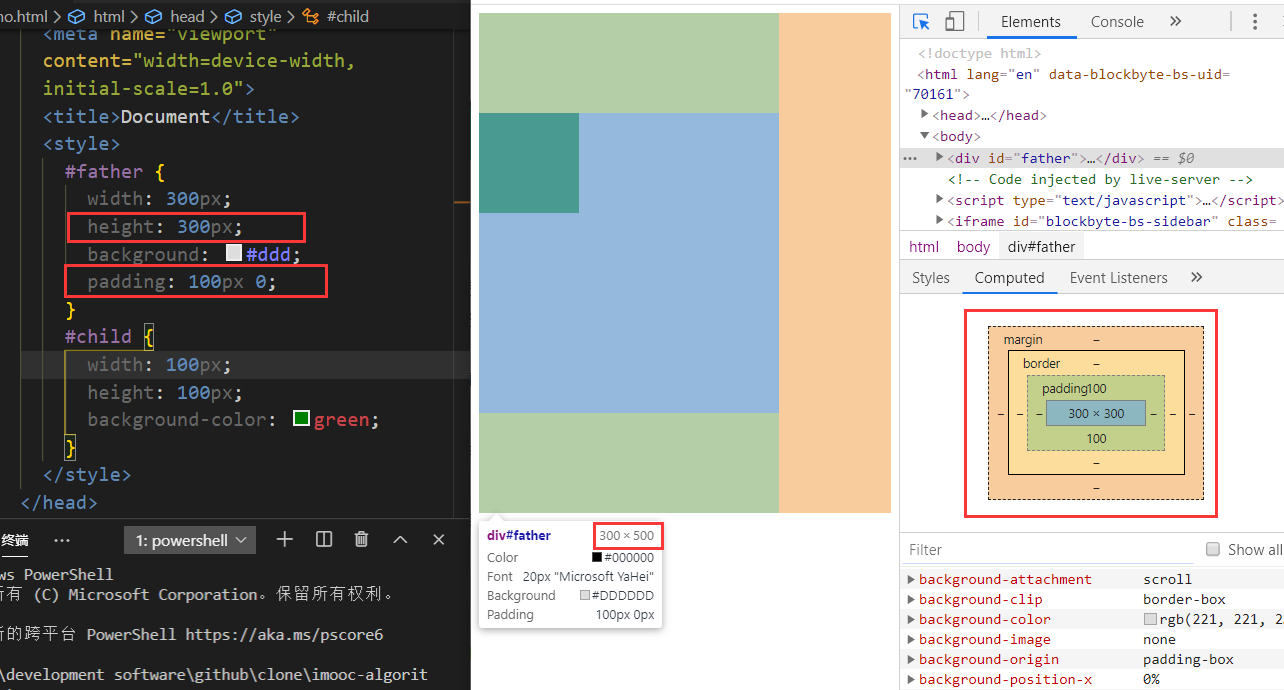
Task: Click rgb(221, 221 computed color swatch
Action: (x=1150, y=619)
